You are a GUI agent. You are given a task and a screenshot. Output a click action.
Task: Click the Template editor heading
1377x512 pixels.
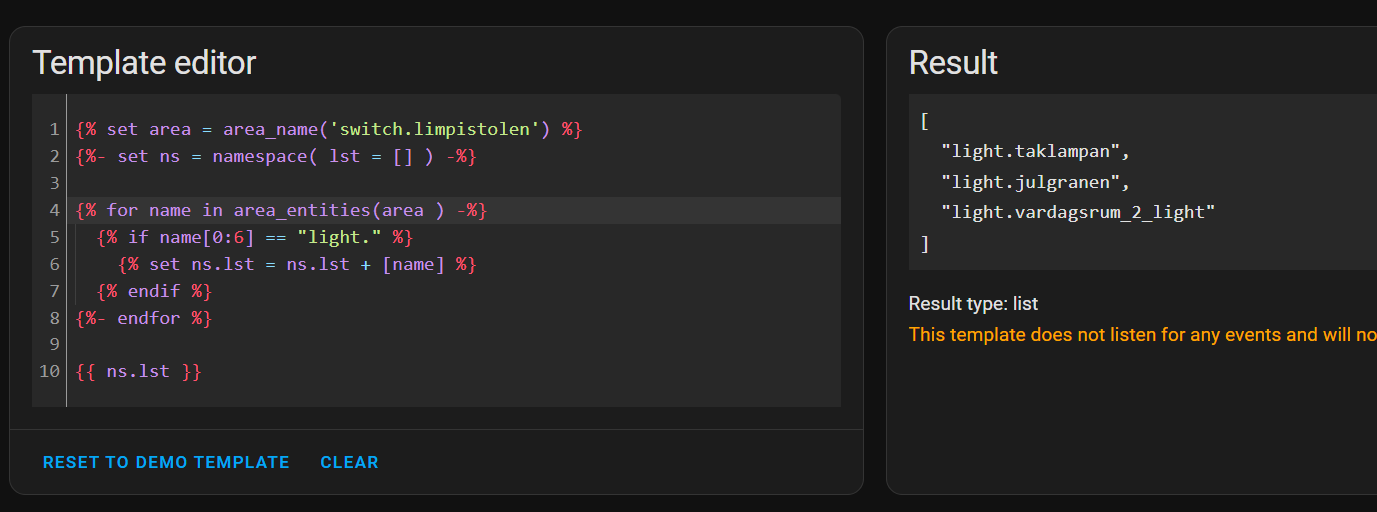pos(144,63)
